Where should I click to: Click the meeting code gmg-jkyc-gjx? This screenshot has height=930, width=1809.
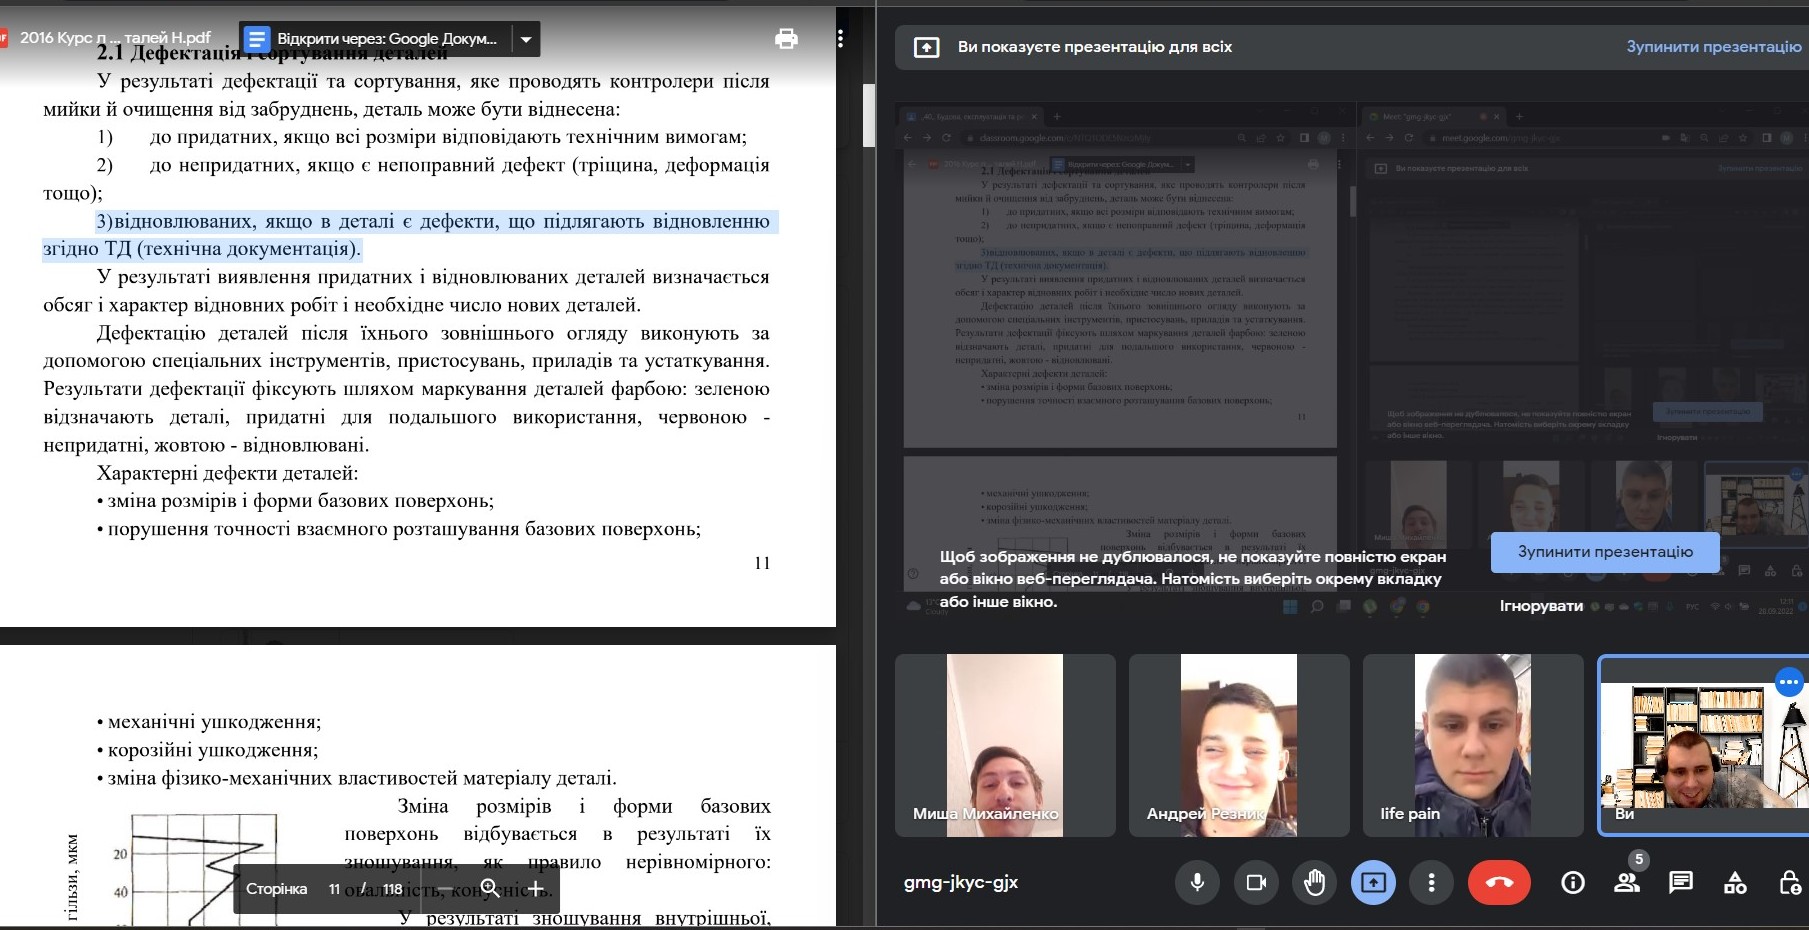[961, 883]
